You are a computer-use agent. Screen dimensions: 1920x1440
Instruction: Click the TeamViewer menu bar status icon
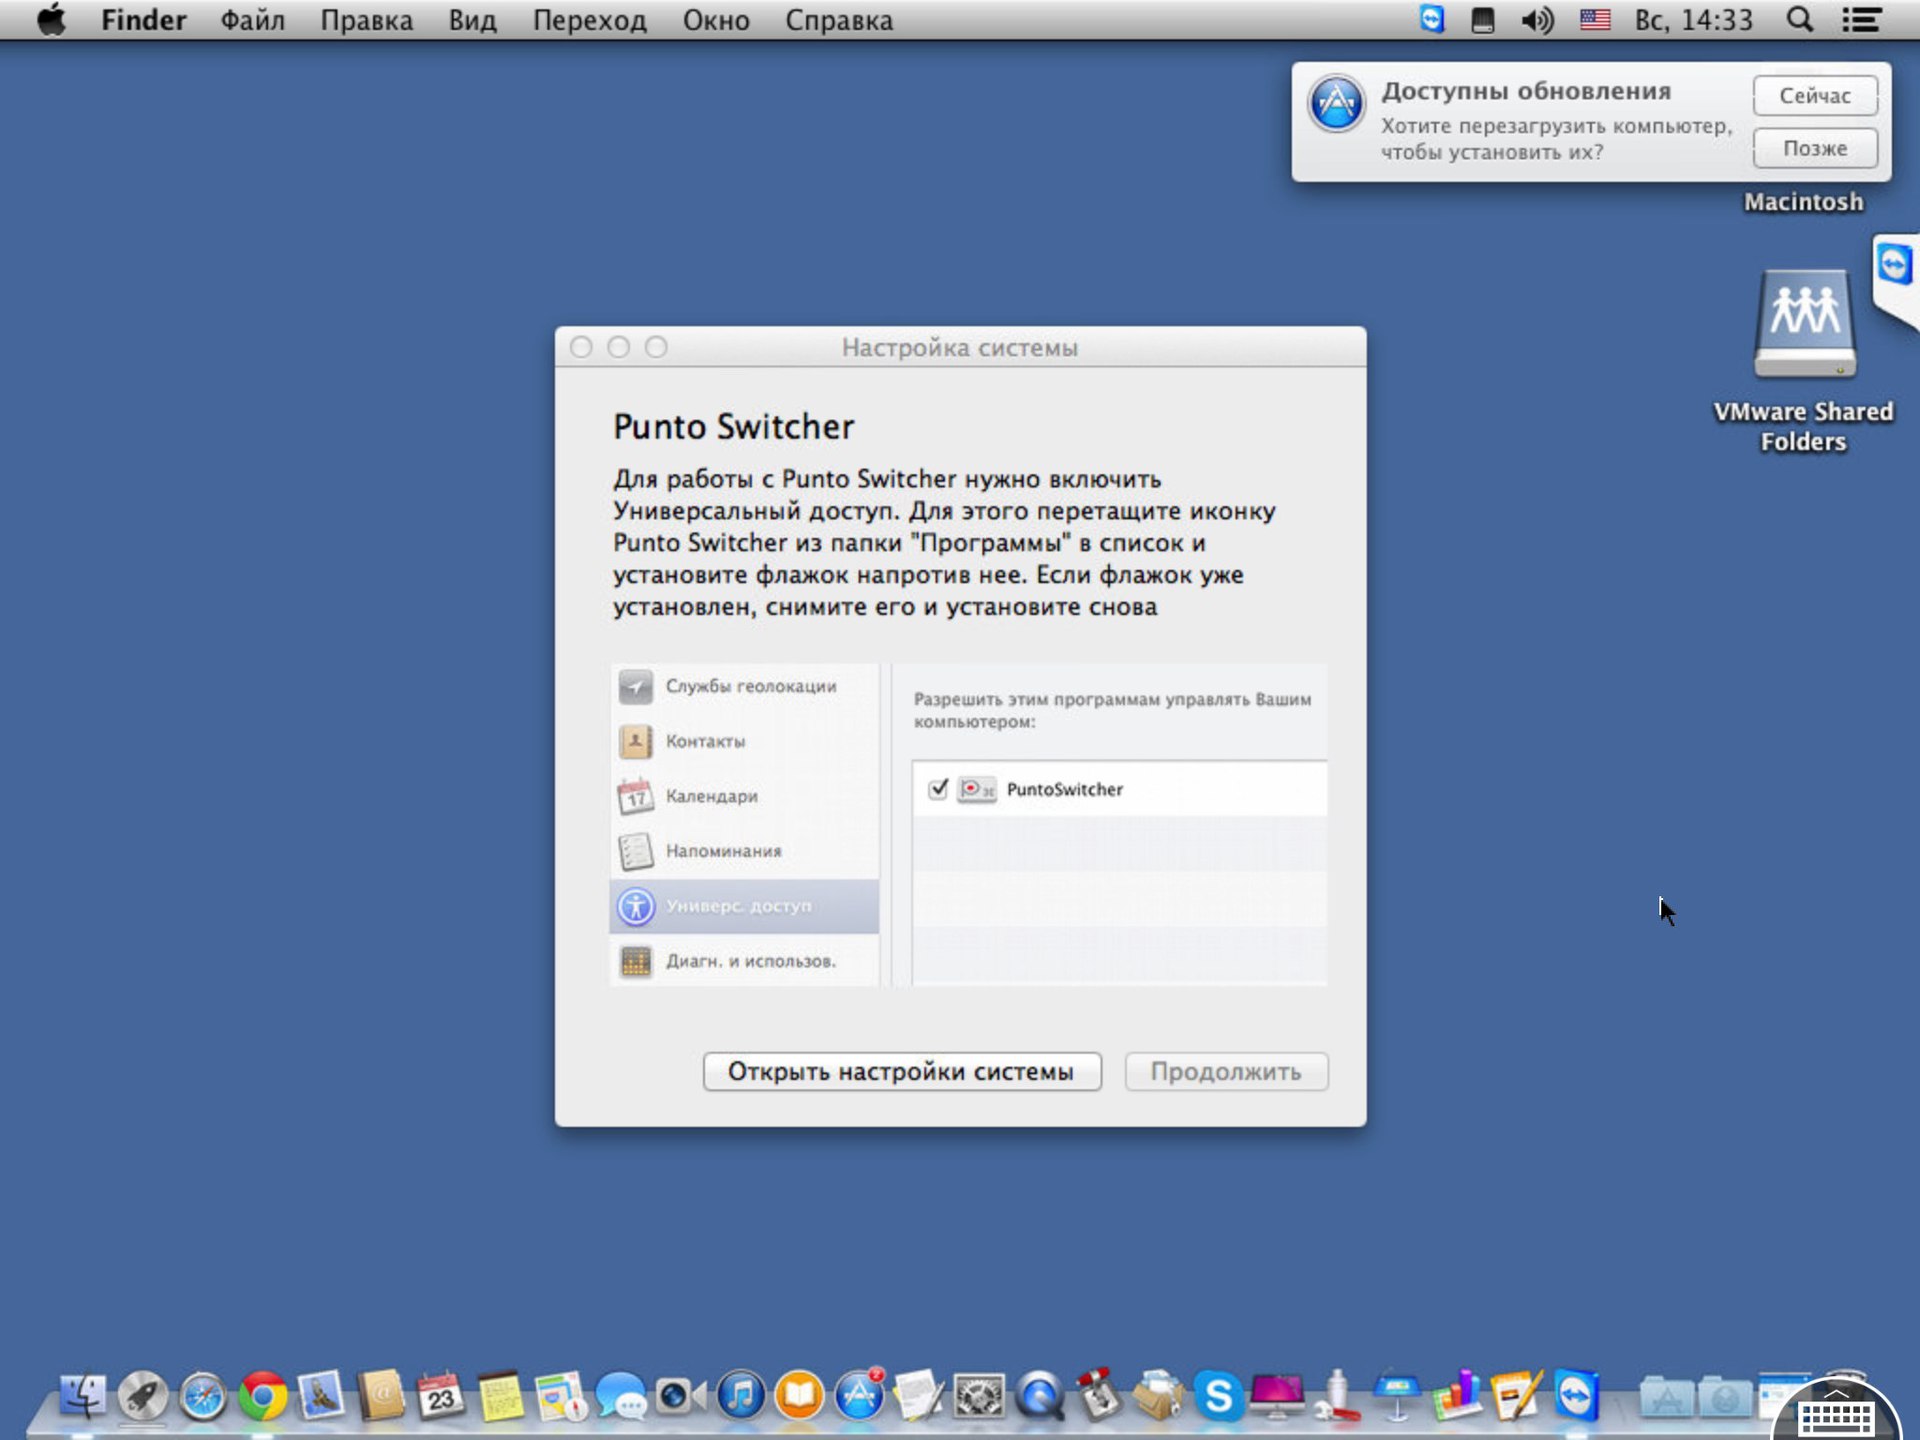pyautogui.click(x=1431, y=20)
